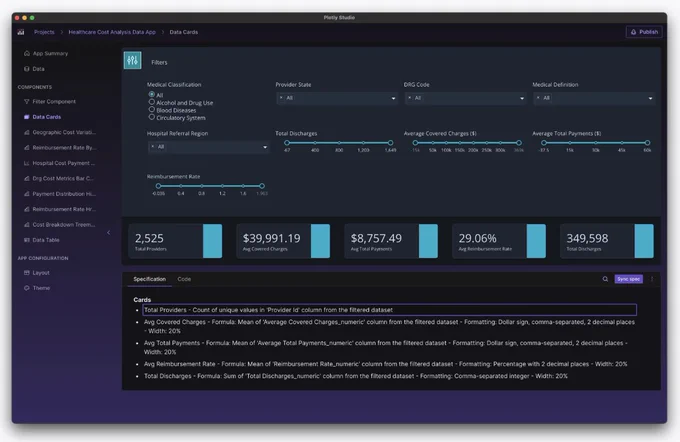Go to Projects breadcrumb link
Screen dimensions: 680x442
click(x=44, y=32)
